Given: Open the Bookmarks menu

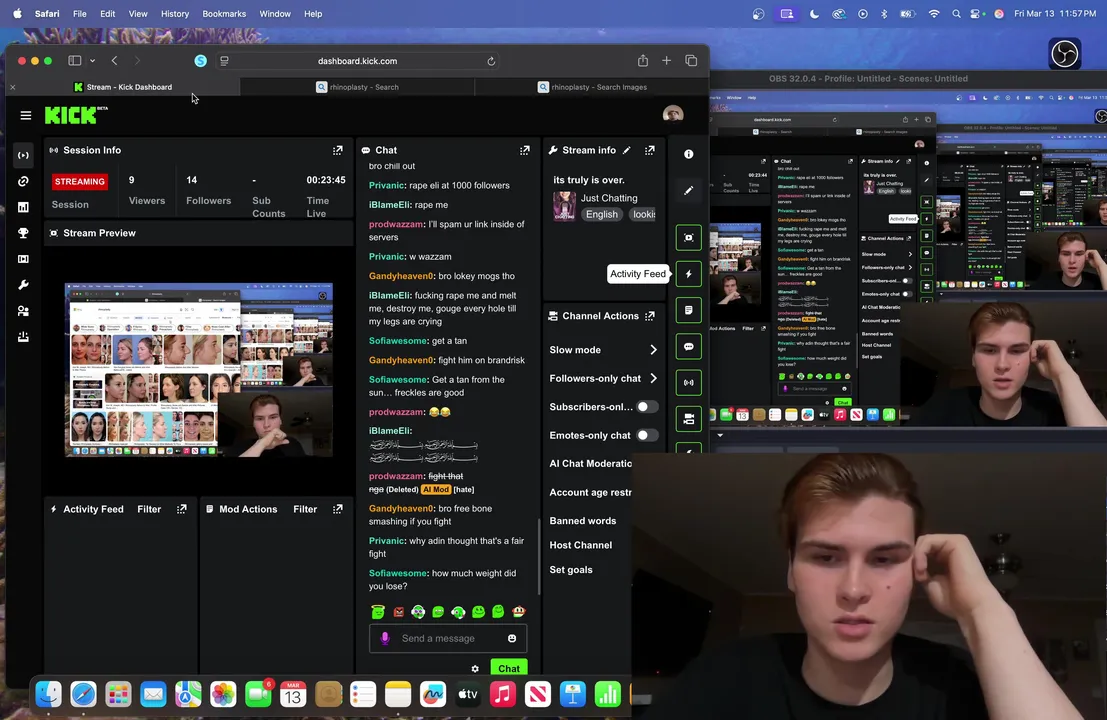Looking at the screenshot, I should (x=224, y=13).
